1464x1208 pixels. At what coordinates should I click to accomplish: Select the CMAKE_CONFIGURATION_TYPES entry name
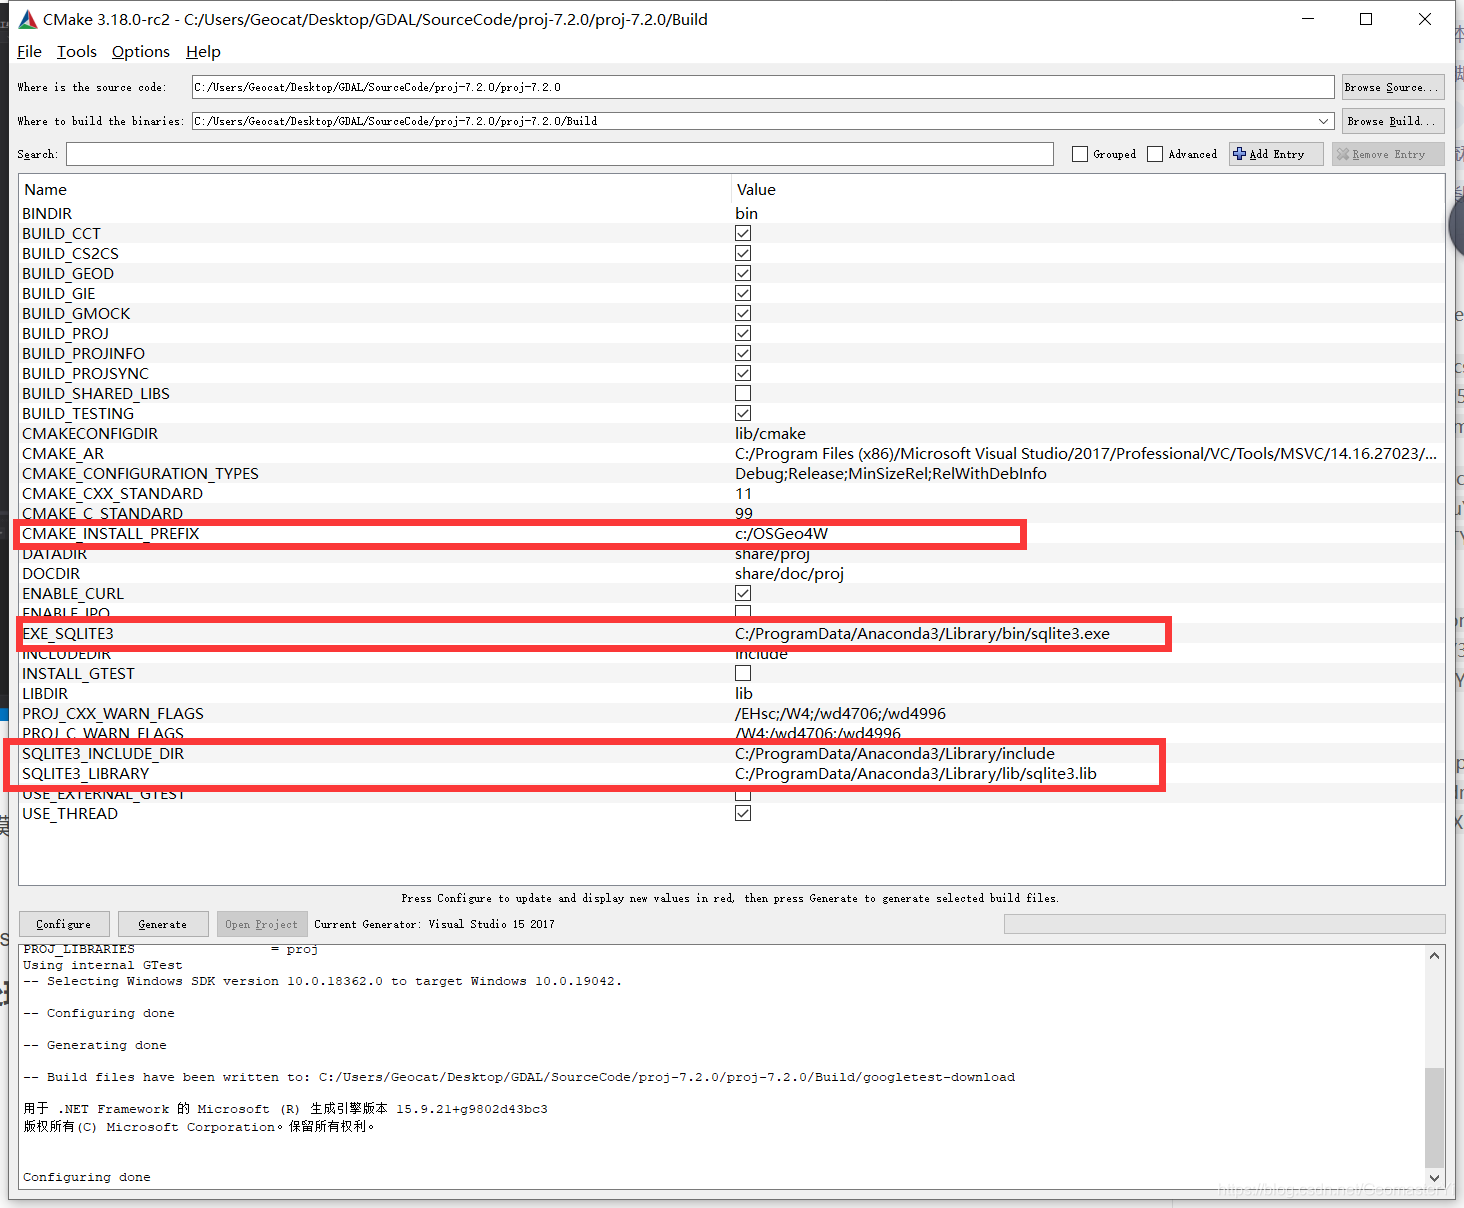tap(140, 473)
